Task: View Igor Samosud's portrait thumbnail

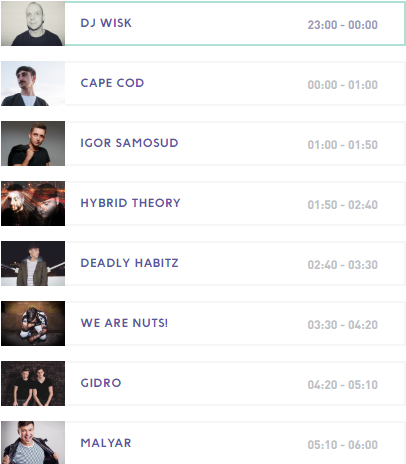Action: tap(33, 143)
